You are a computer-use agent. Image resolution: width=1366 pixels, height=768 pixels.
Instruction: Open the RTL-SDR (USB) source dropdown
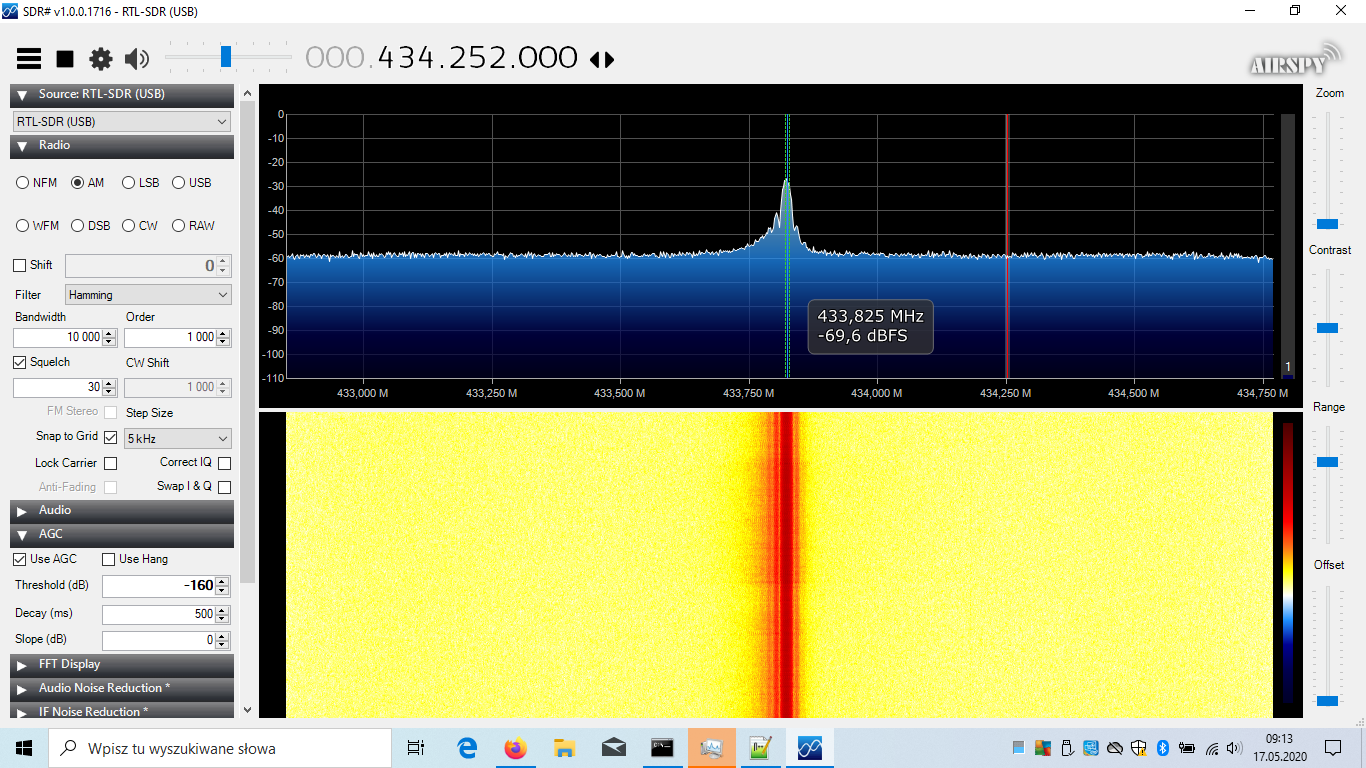click(x=122, y=122)
